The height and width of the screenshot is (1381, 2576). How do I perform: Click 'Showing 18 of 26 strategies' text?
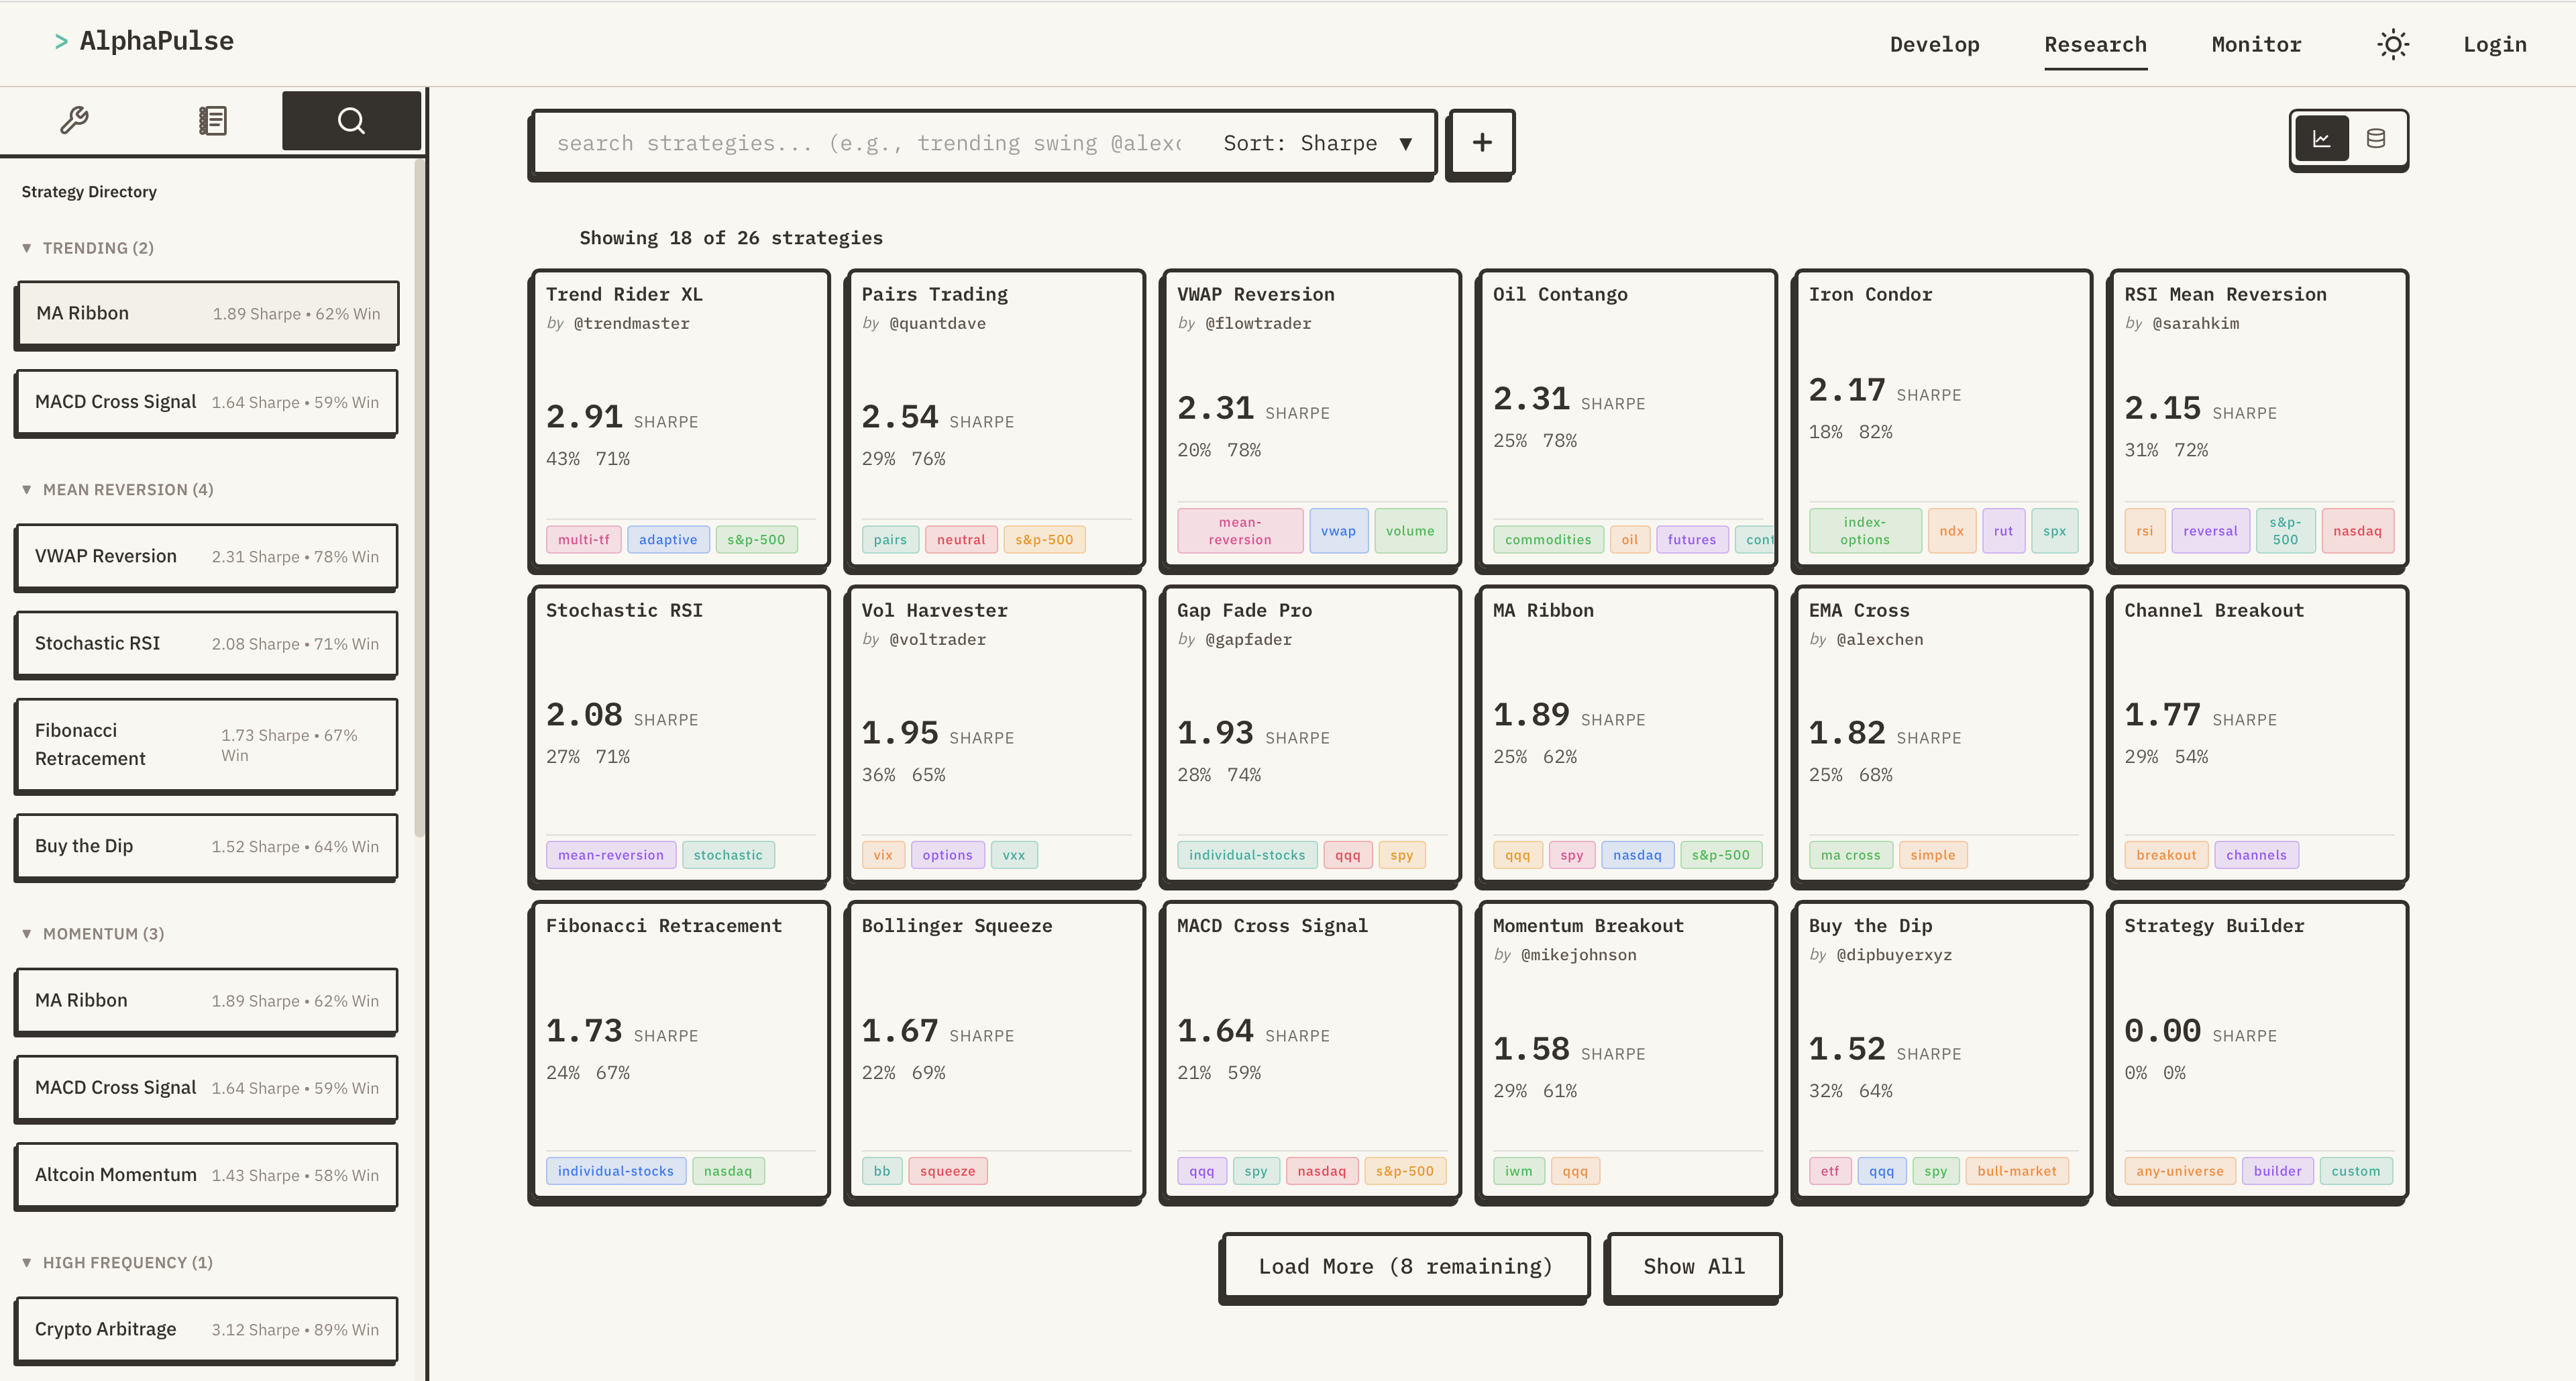click(731, 238)
